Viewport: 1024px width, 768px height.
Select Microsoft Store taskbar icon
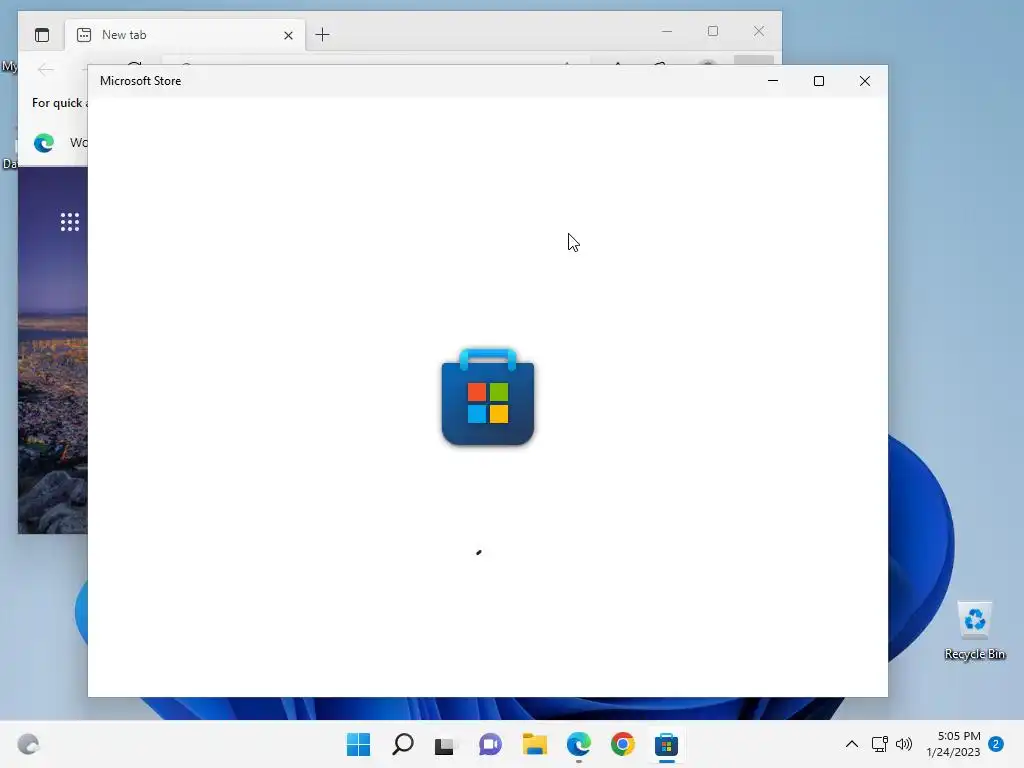[666, 744]
